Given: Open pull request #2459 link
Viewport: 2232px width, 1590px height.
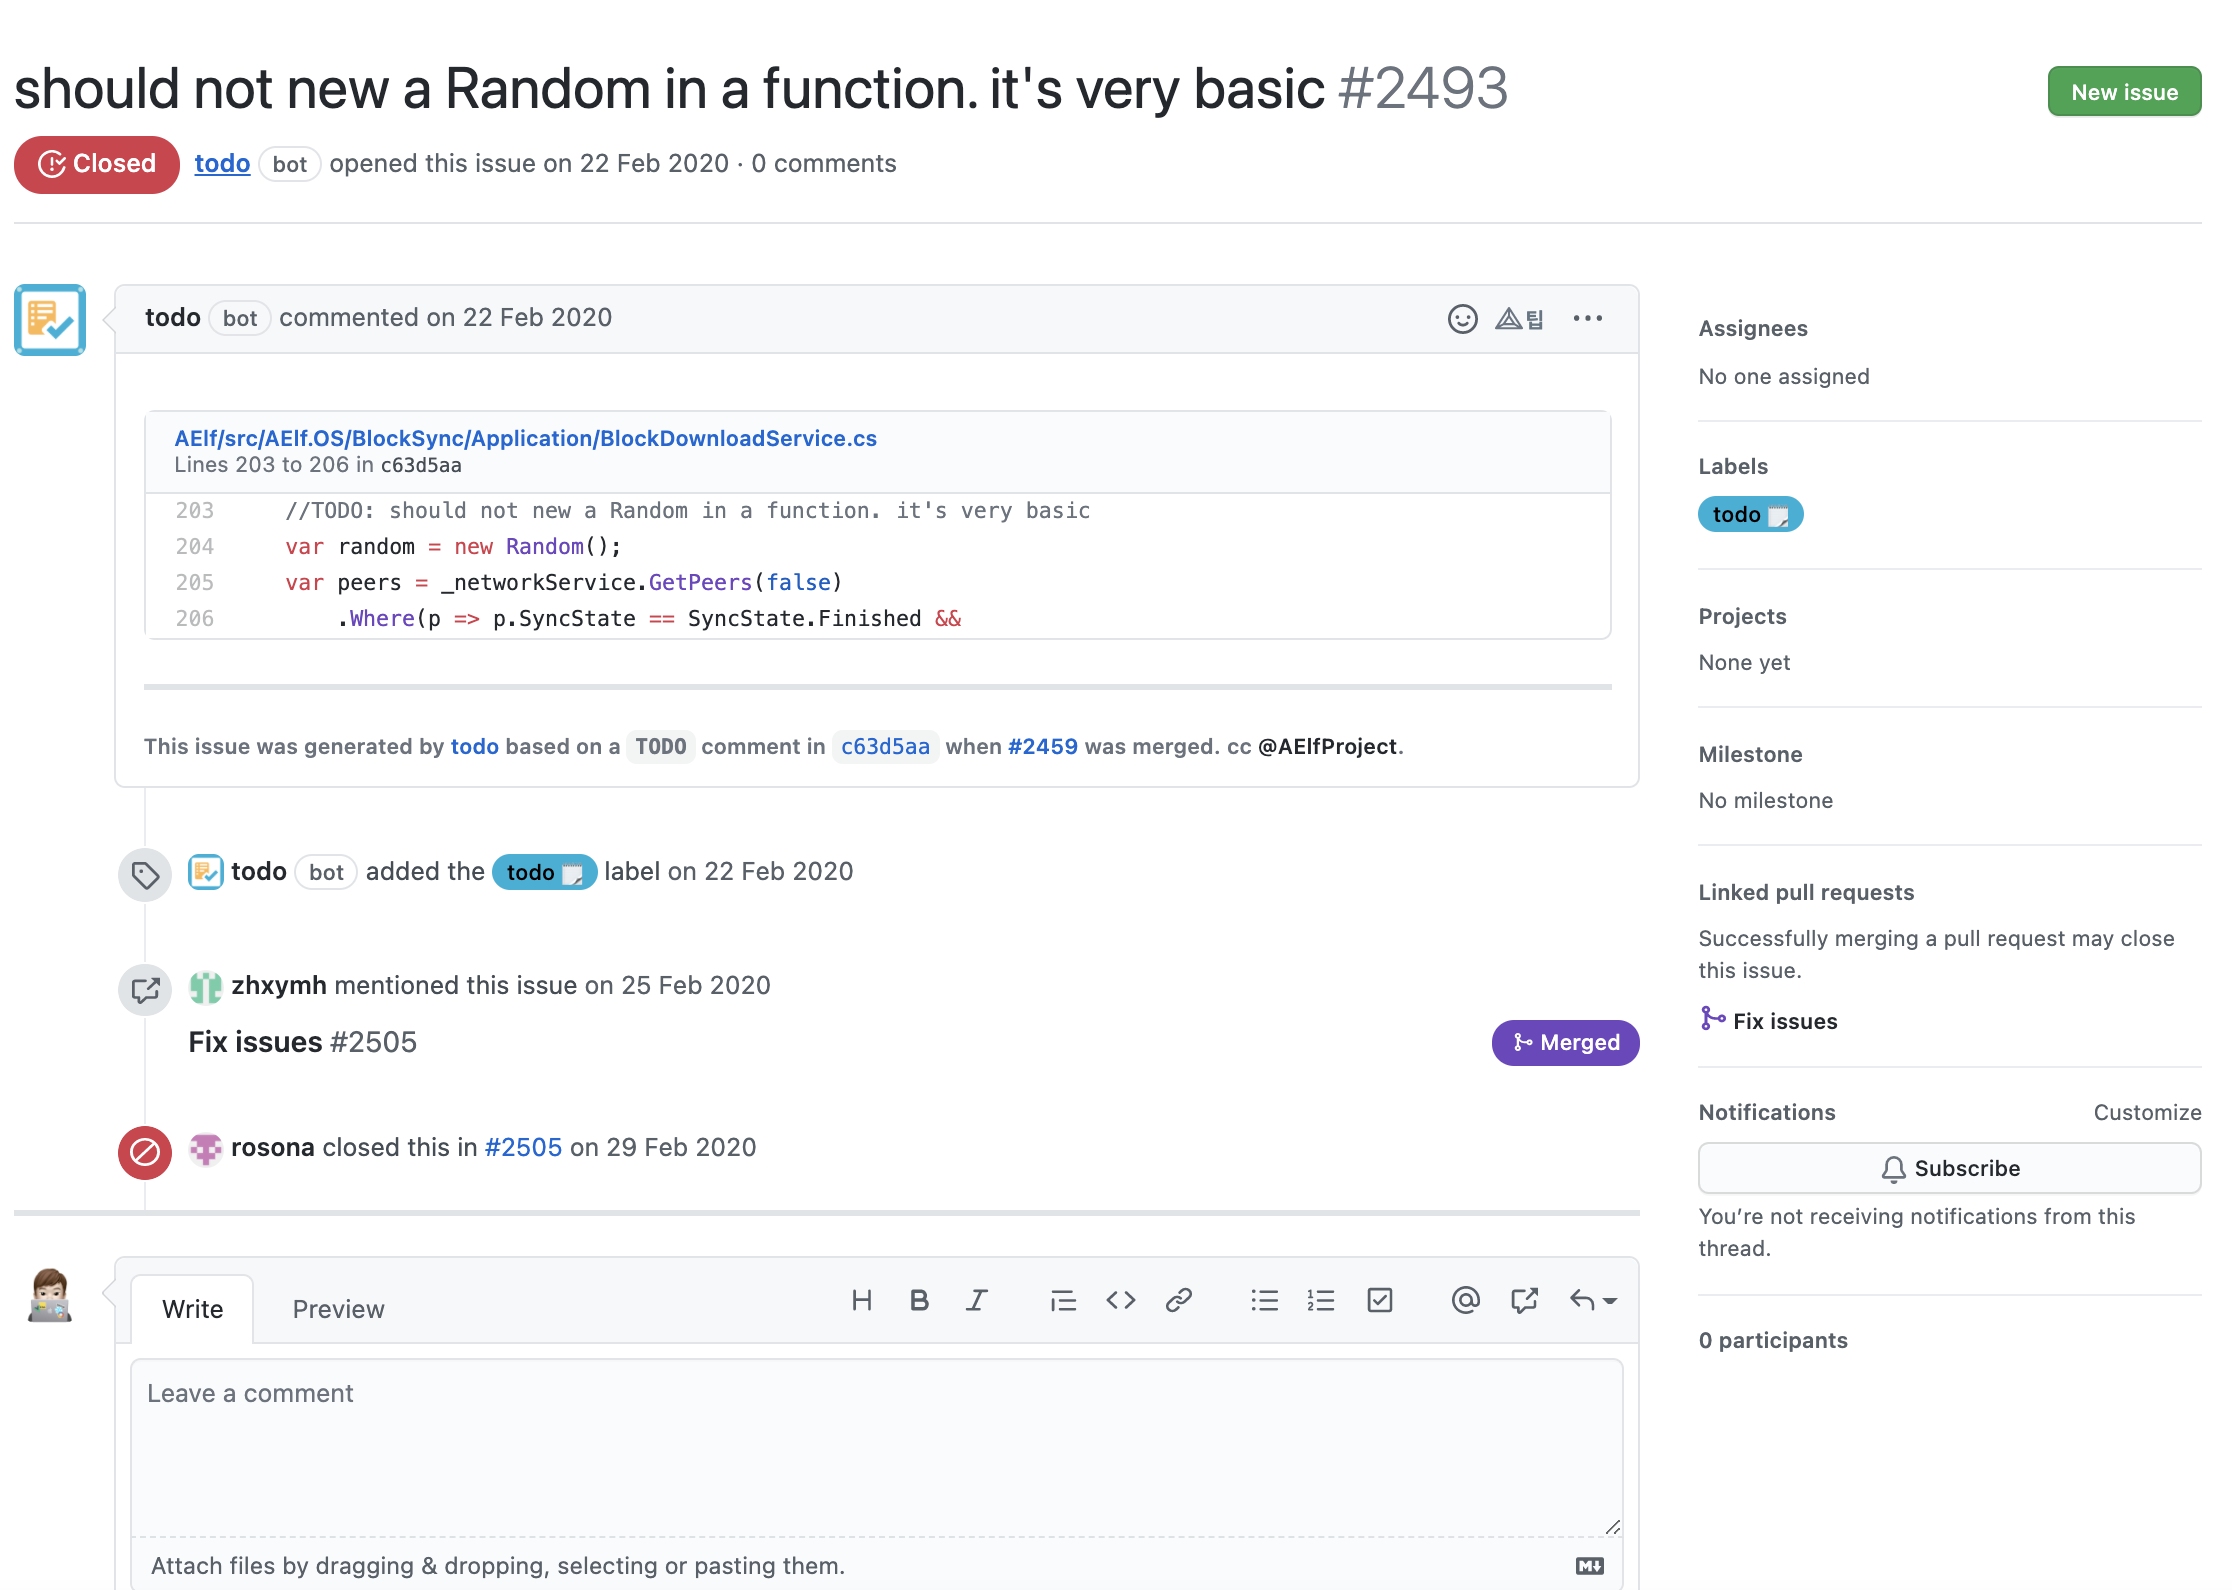Looking at the screenshot, I should [1043, 747].
